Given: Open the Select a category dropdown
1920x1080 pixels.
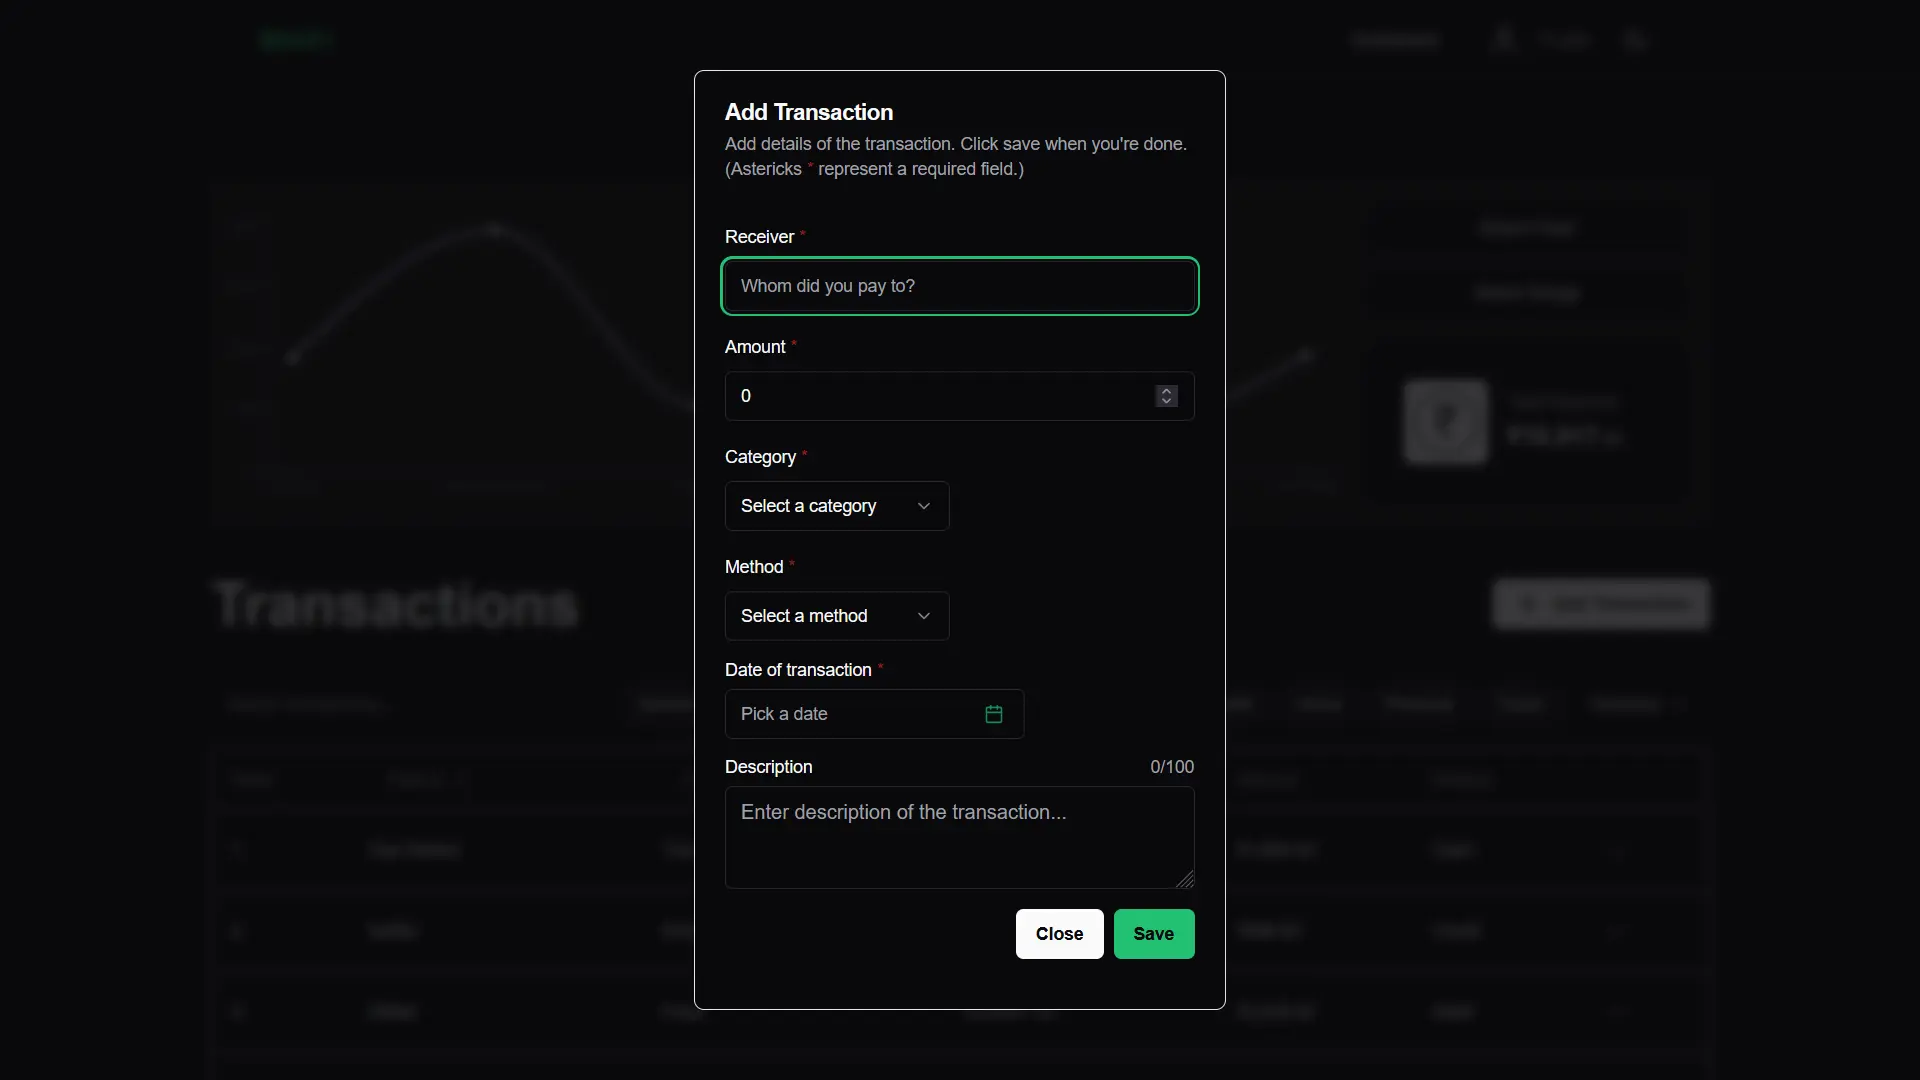Looking at the screenshot, I should [836, 506].
